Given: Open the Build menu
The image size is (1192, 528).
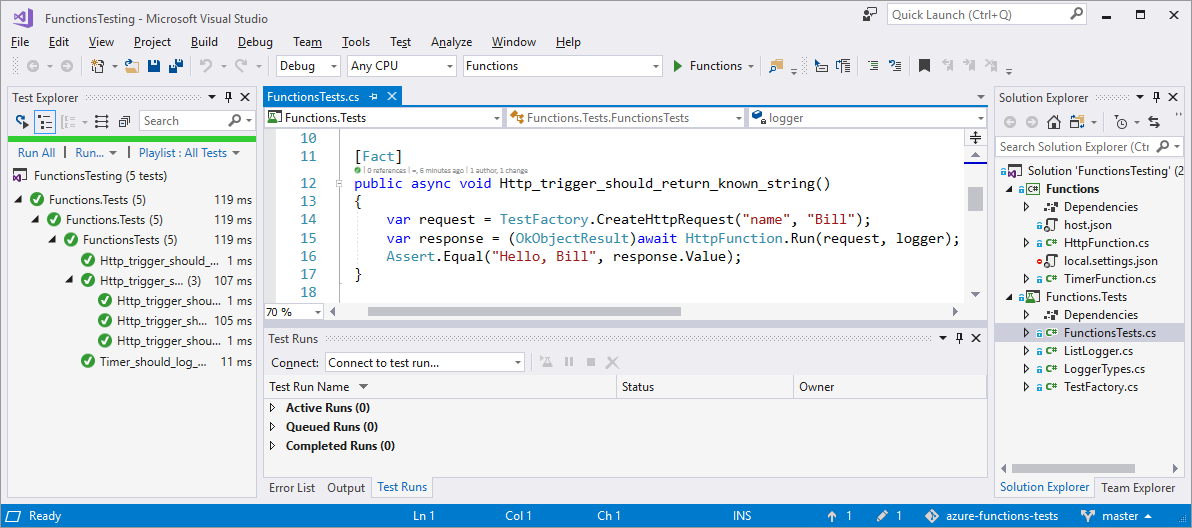Looking at the screenshot, I should [x=204, y=42].
